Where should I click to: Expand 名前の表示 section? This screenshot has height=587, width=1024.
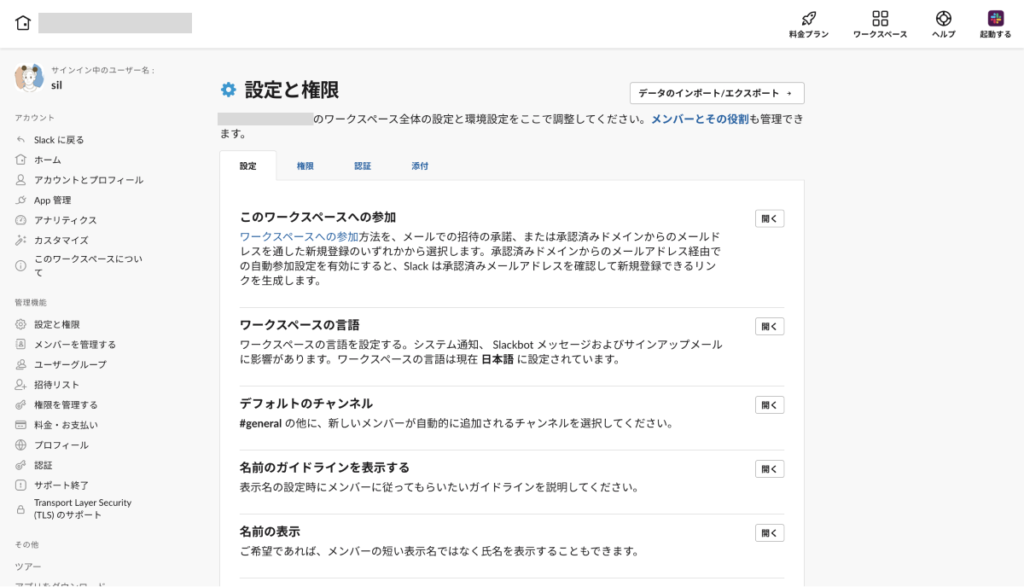click(769, 533)
